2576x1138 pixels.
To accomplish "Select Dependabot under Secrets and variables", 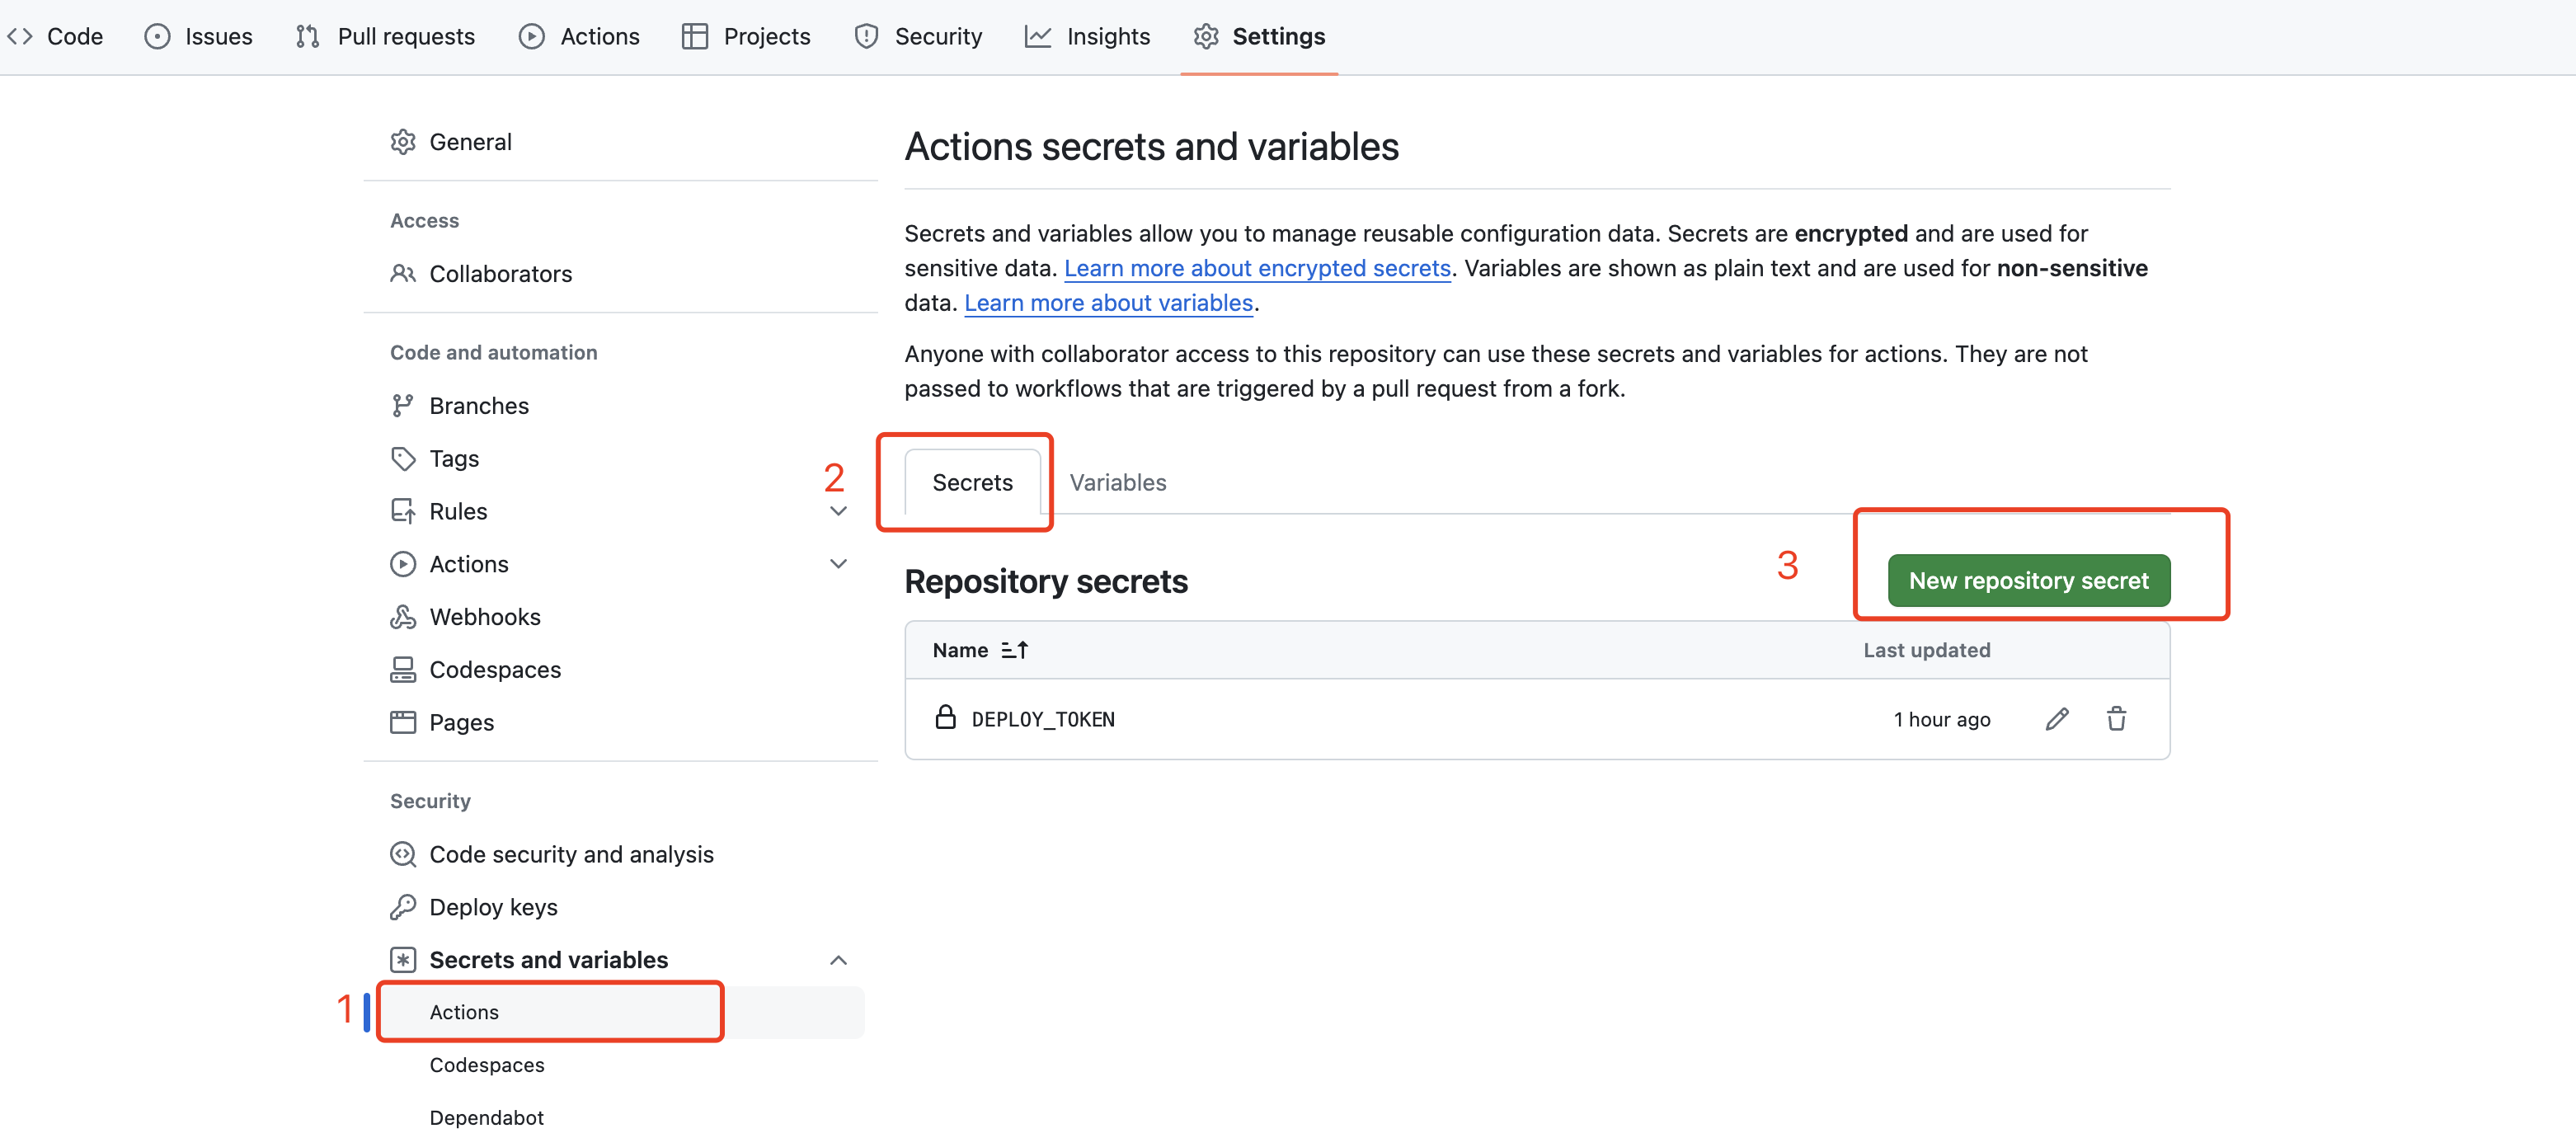I will click(486, 1117).
